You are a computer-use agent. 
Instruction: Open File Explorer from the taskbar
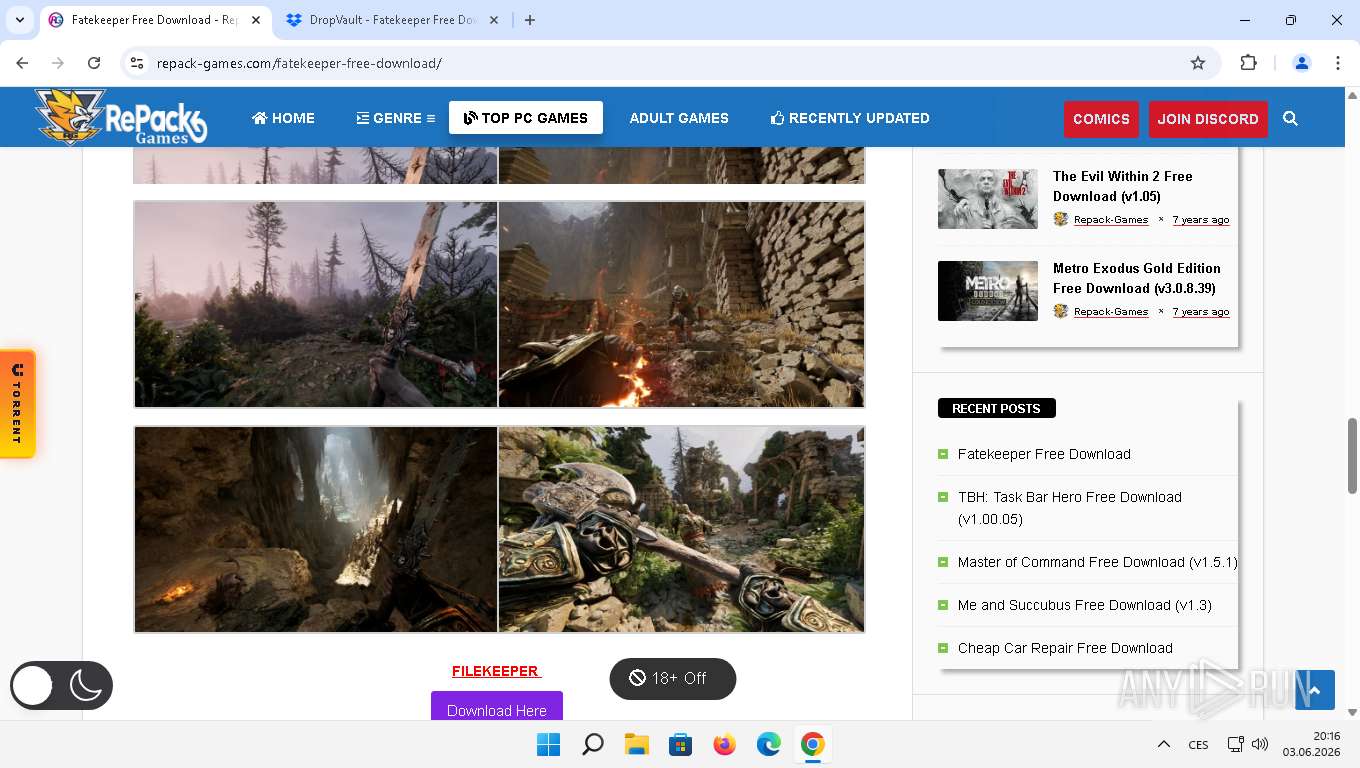[x=637, y=744]
